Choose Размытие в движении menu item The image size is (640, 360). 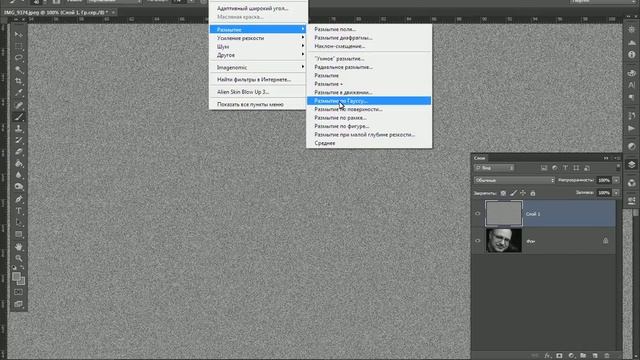(369, 92)
